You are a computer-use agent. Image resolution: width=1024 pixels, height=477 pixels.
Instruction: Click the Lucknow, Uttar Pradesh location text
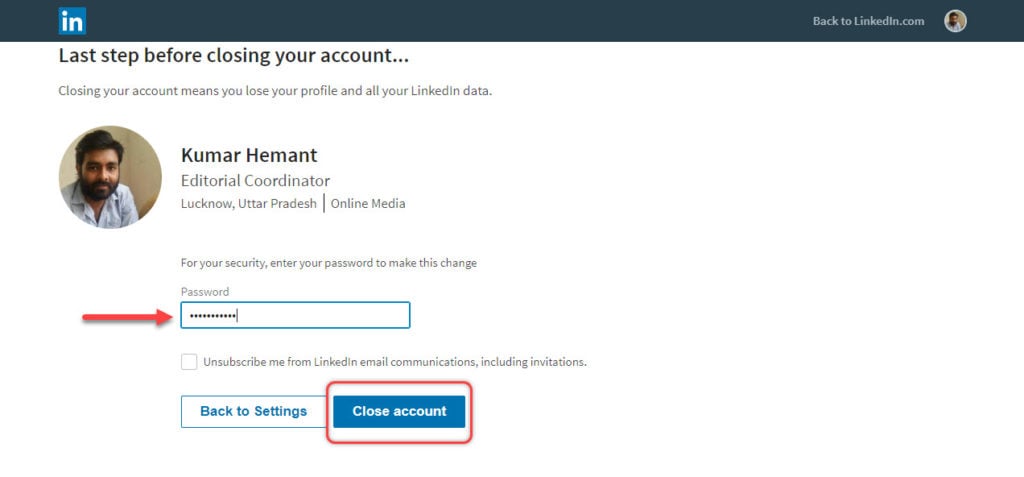tap(249, 204)
